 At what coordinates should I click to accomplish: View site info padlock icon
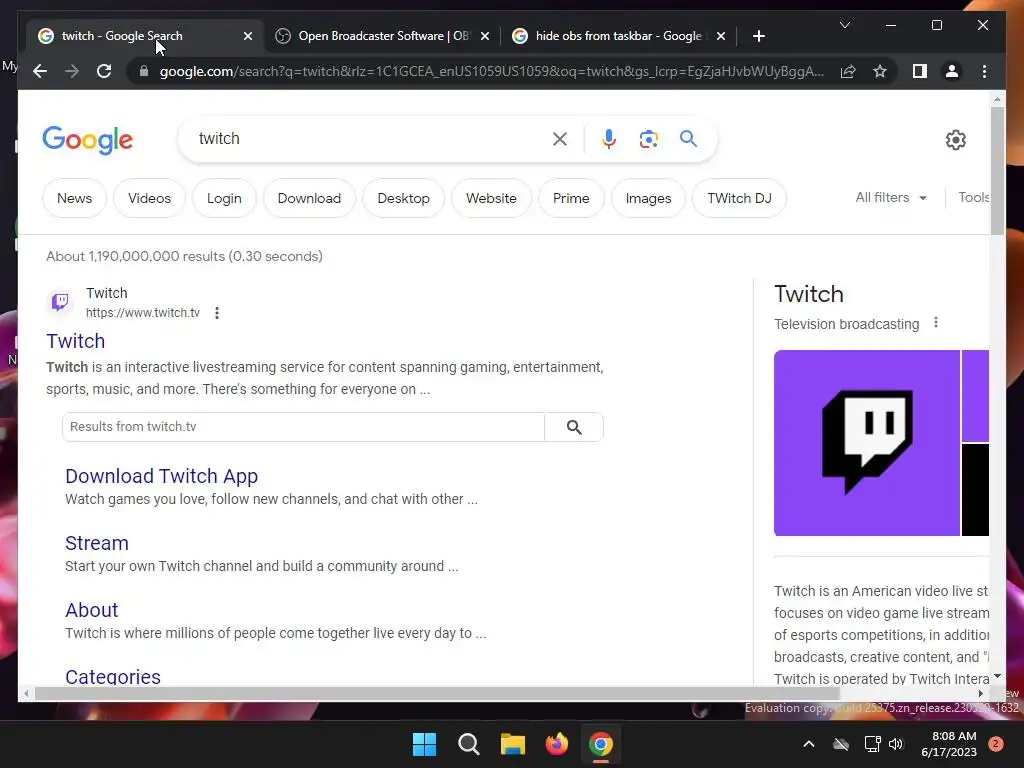pos(144,71)
